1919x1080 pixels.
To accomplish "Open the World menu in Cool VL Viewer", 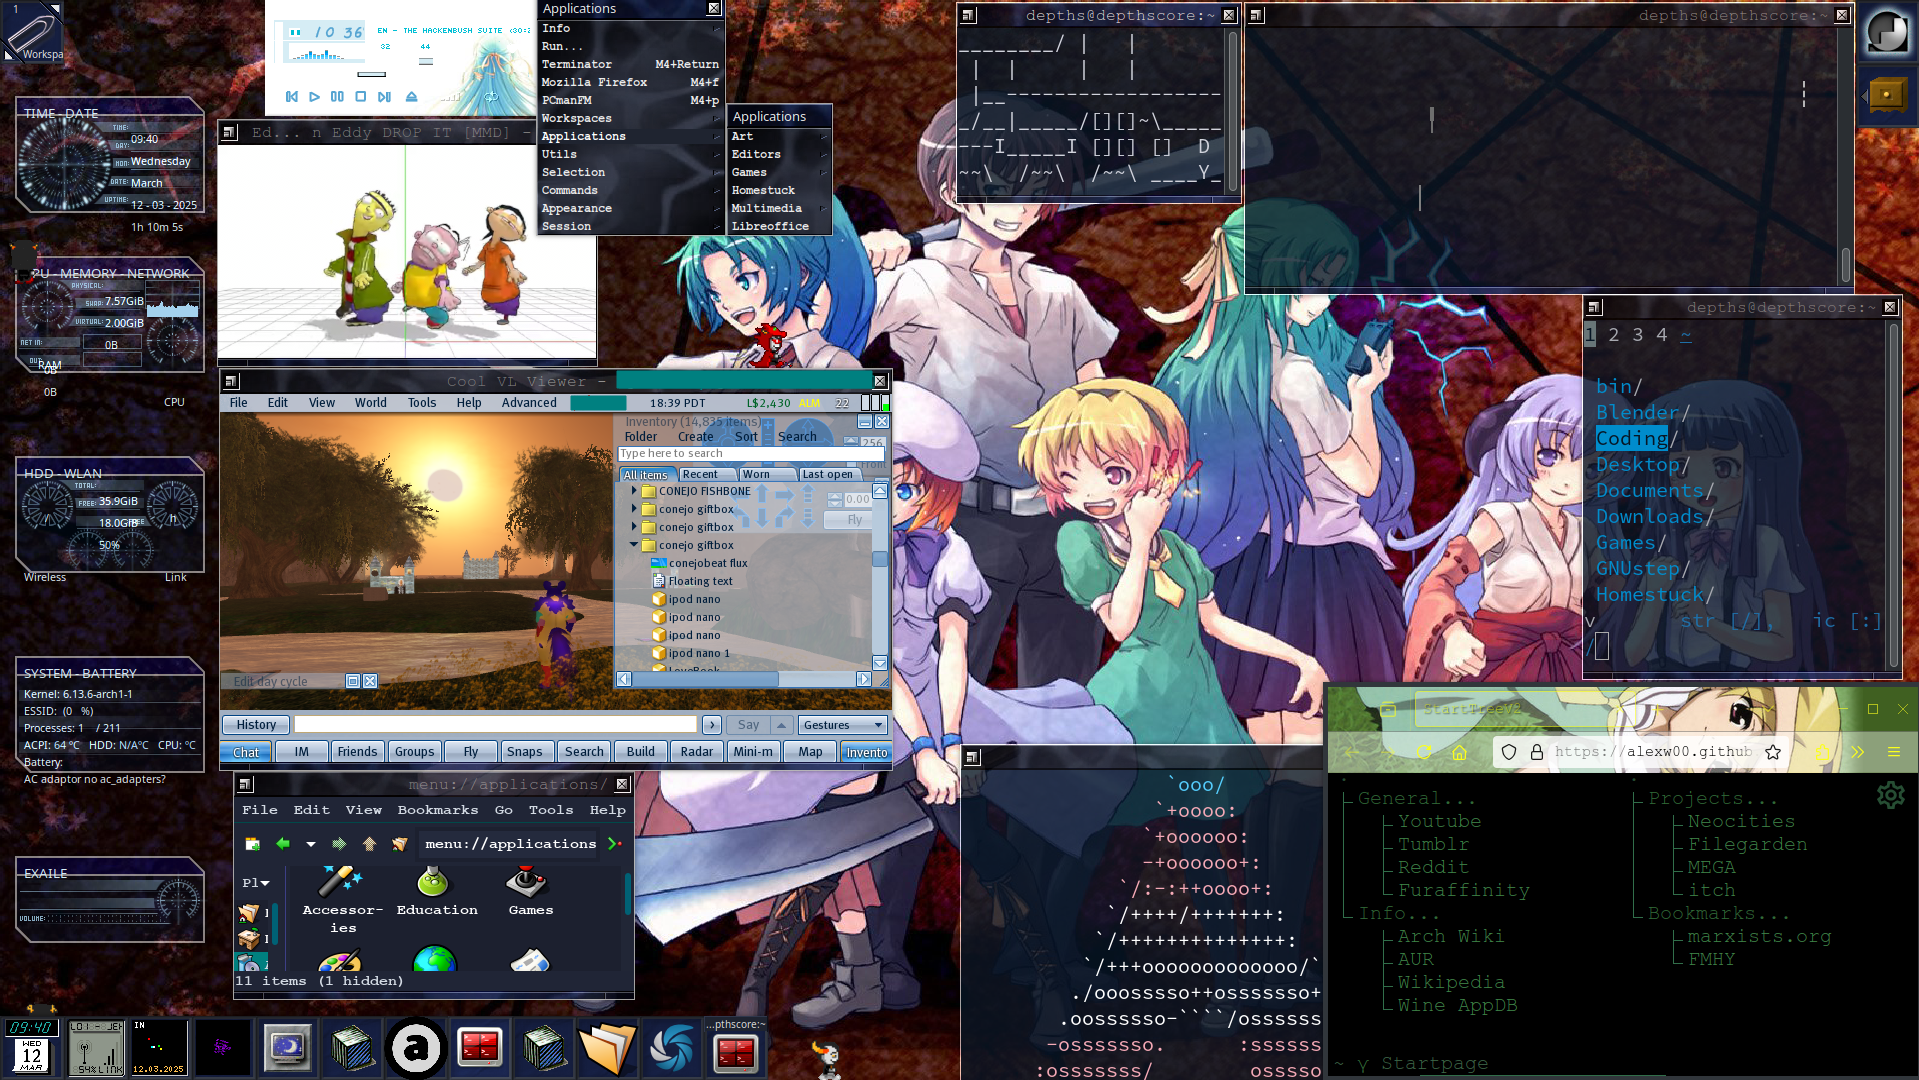I will [370, 403].
